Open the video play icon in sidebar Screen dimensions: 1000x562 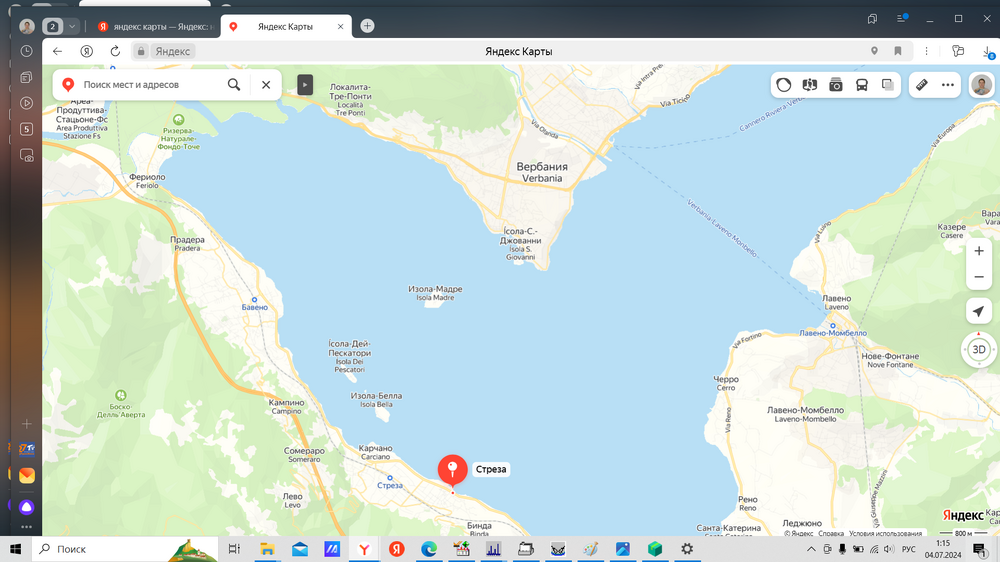point(26,103)
